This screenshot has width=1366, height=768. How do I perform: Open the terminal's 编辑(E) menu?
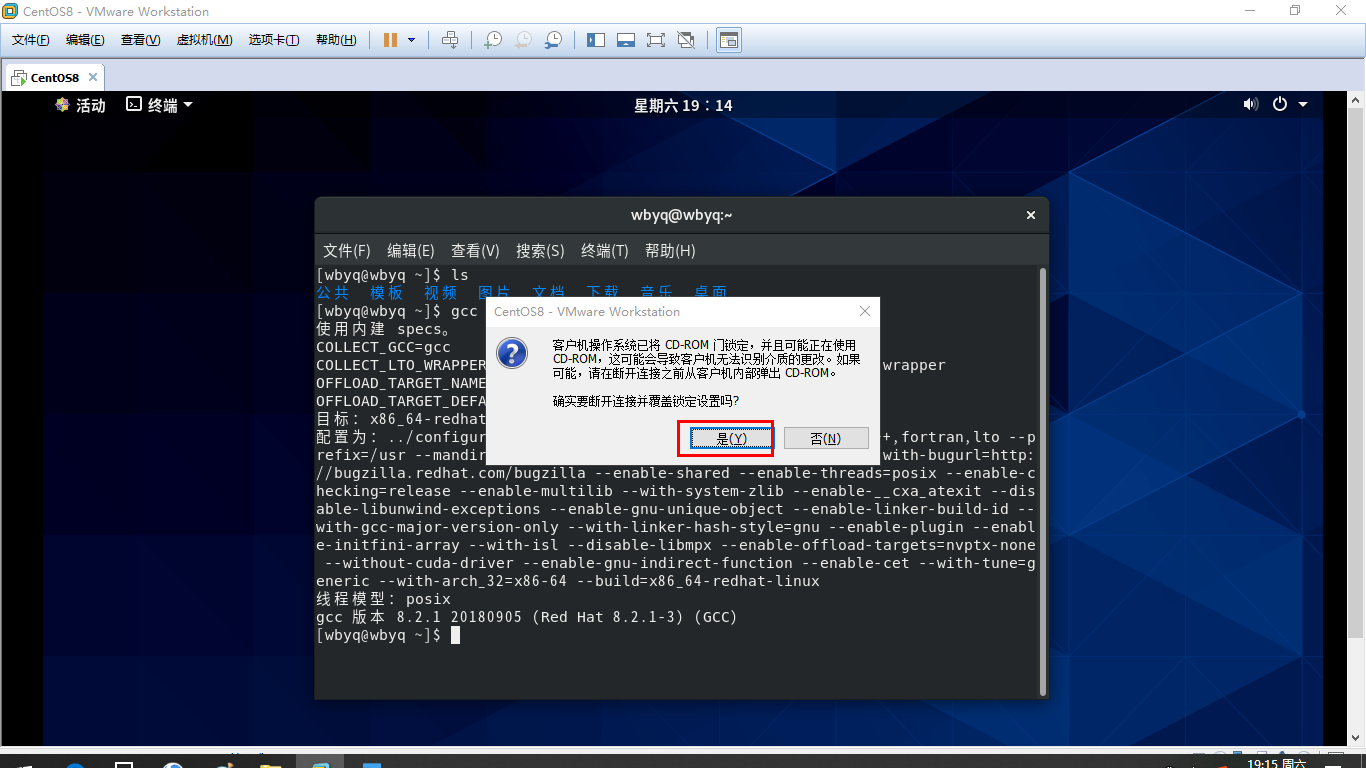tap(411, 251)
